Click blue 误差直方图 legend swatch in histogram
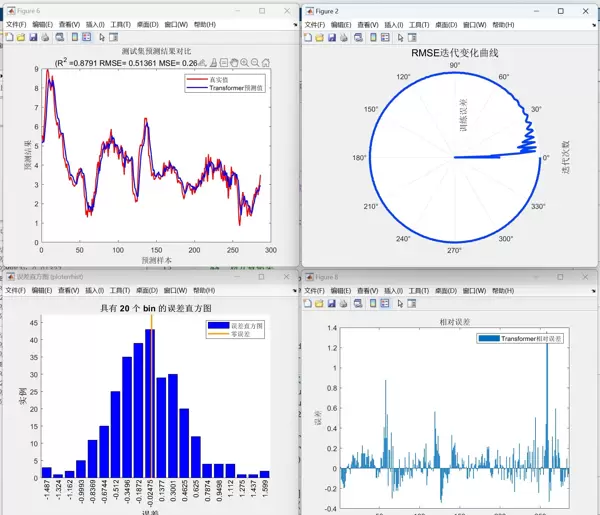This screenshot has width=600, height=515. (x=217, y=326)
